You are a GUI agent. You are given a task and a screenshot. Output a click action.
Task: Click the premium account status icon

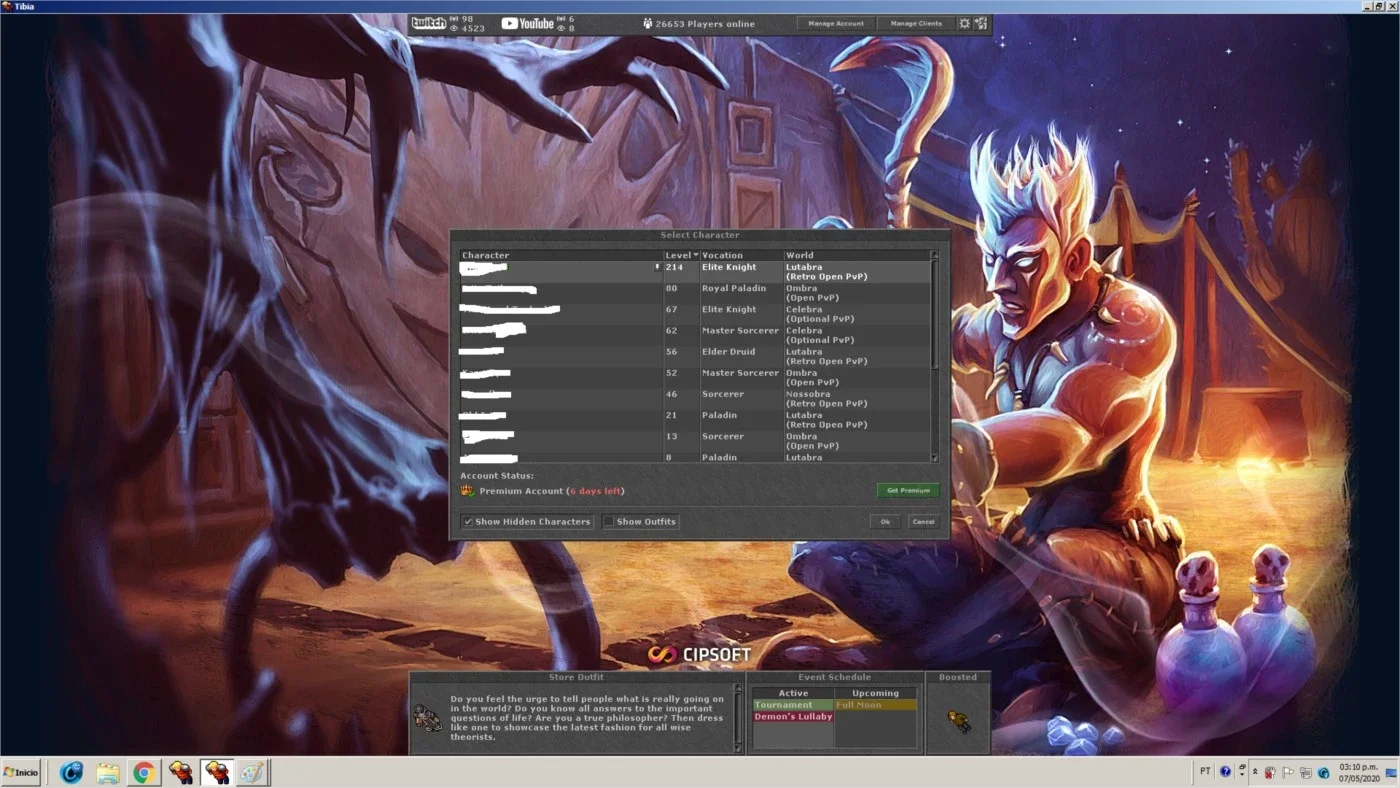[467, 491]
